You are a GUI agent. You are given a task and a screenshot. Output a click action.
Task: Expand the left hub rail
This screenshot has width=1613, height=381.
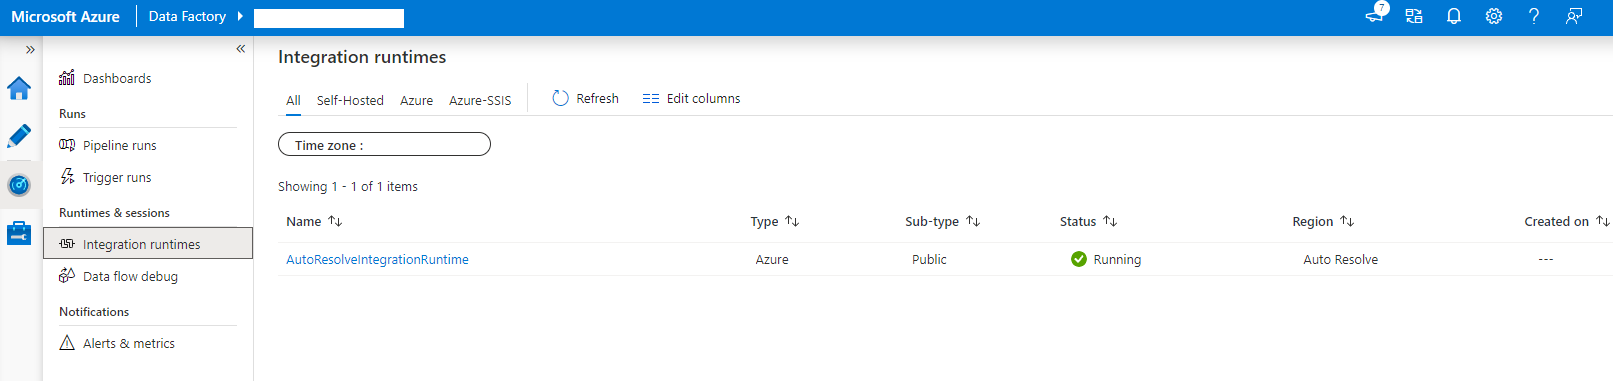30,49
